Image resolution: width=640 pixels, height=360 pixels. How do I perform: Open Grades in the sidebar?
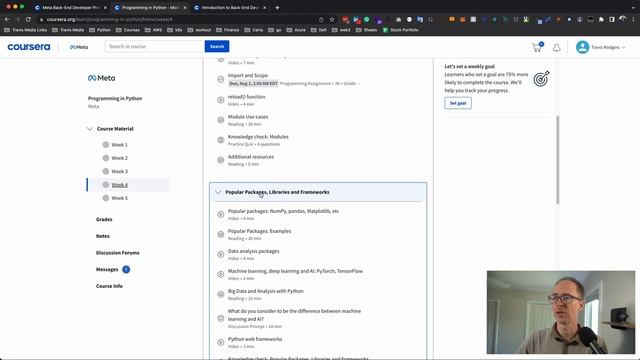[x=104, y=219]
